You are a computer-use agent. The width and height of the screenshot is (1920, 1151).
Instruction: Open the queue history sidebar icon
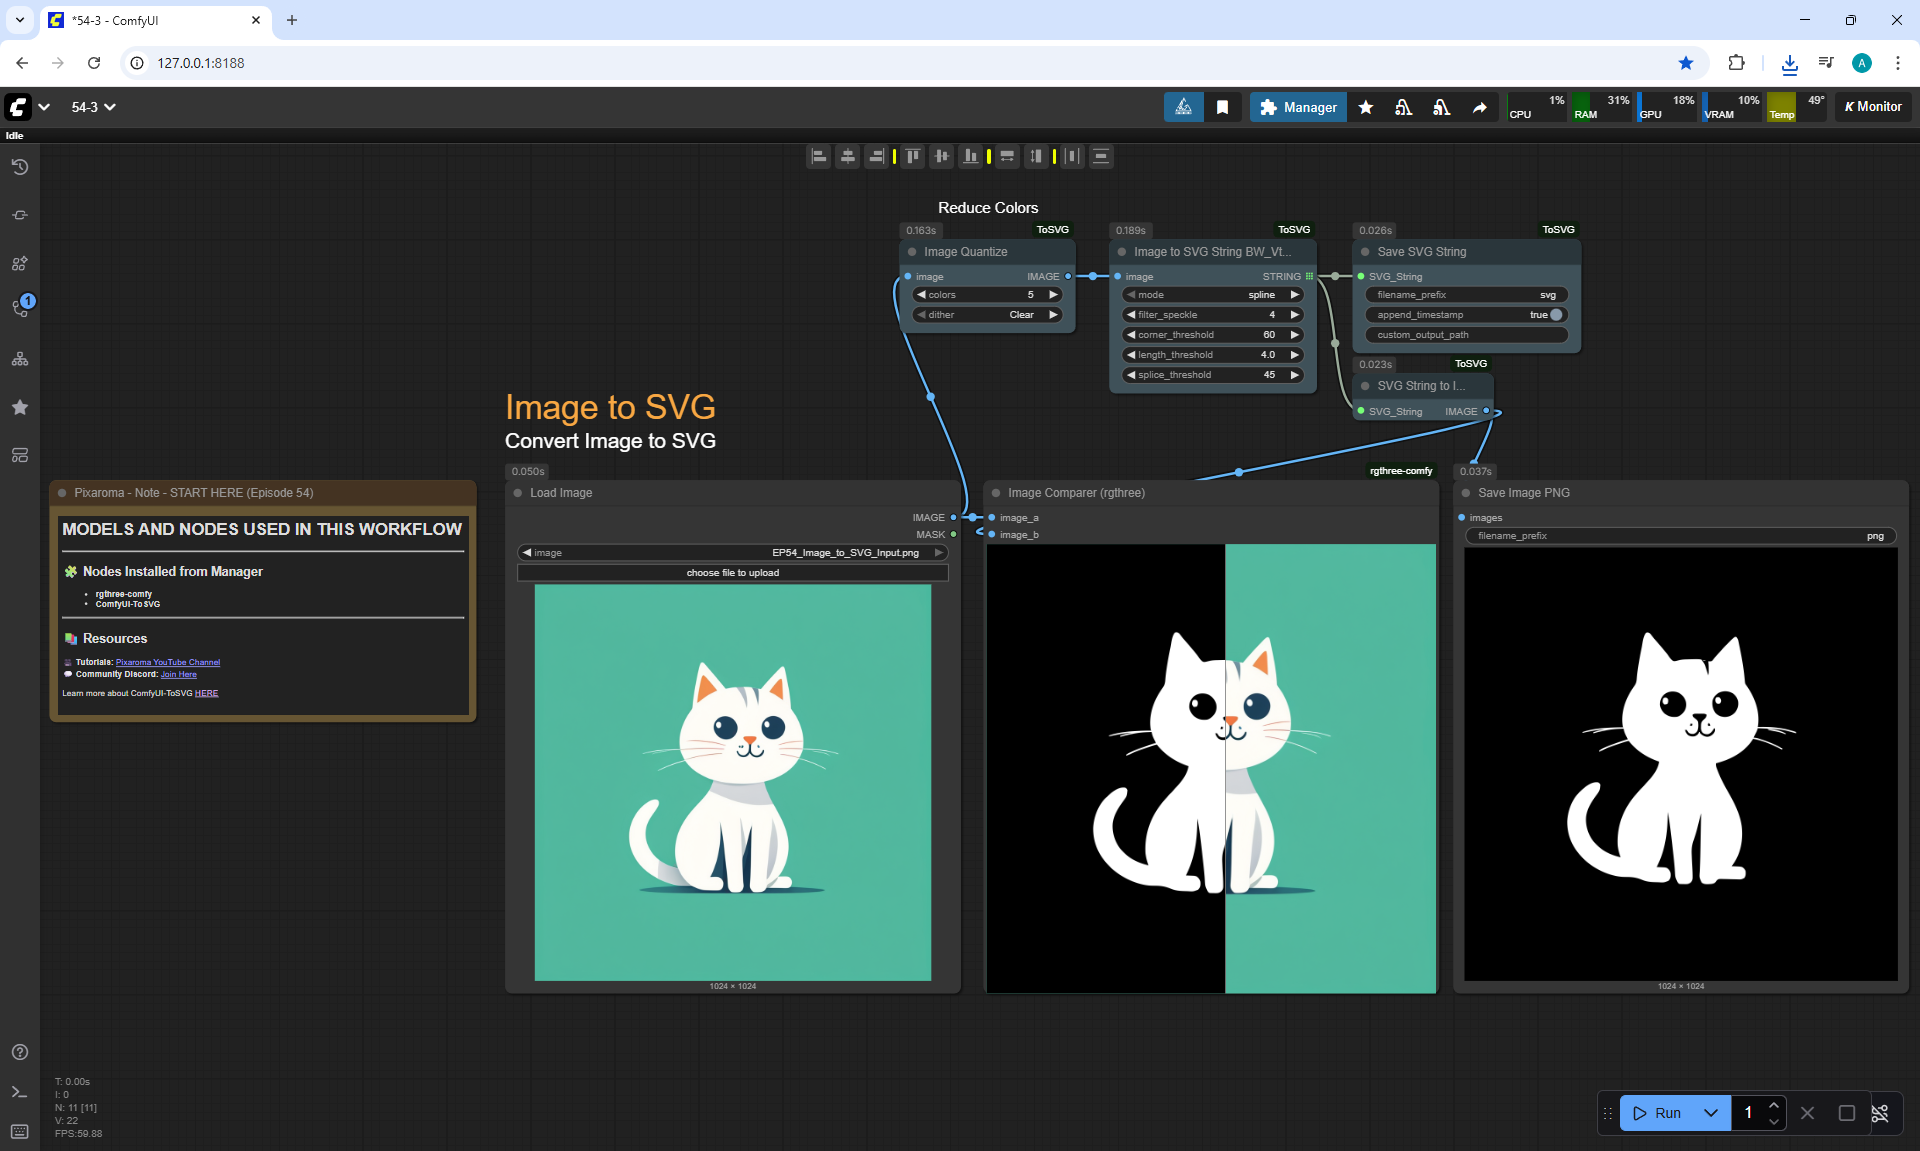pos(20,167)
